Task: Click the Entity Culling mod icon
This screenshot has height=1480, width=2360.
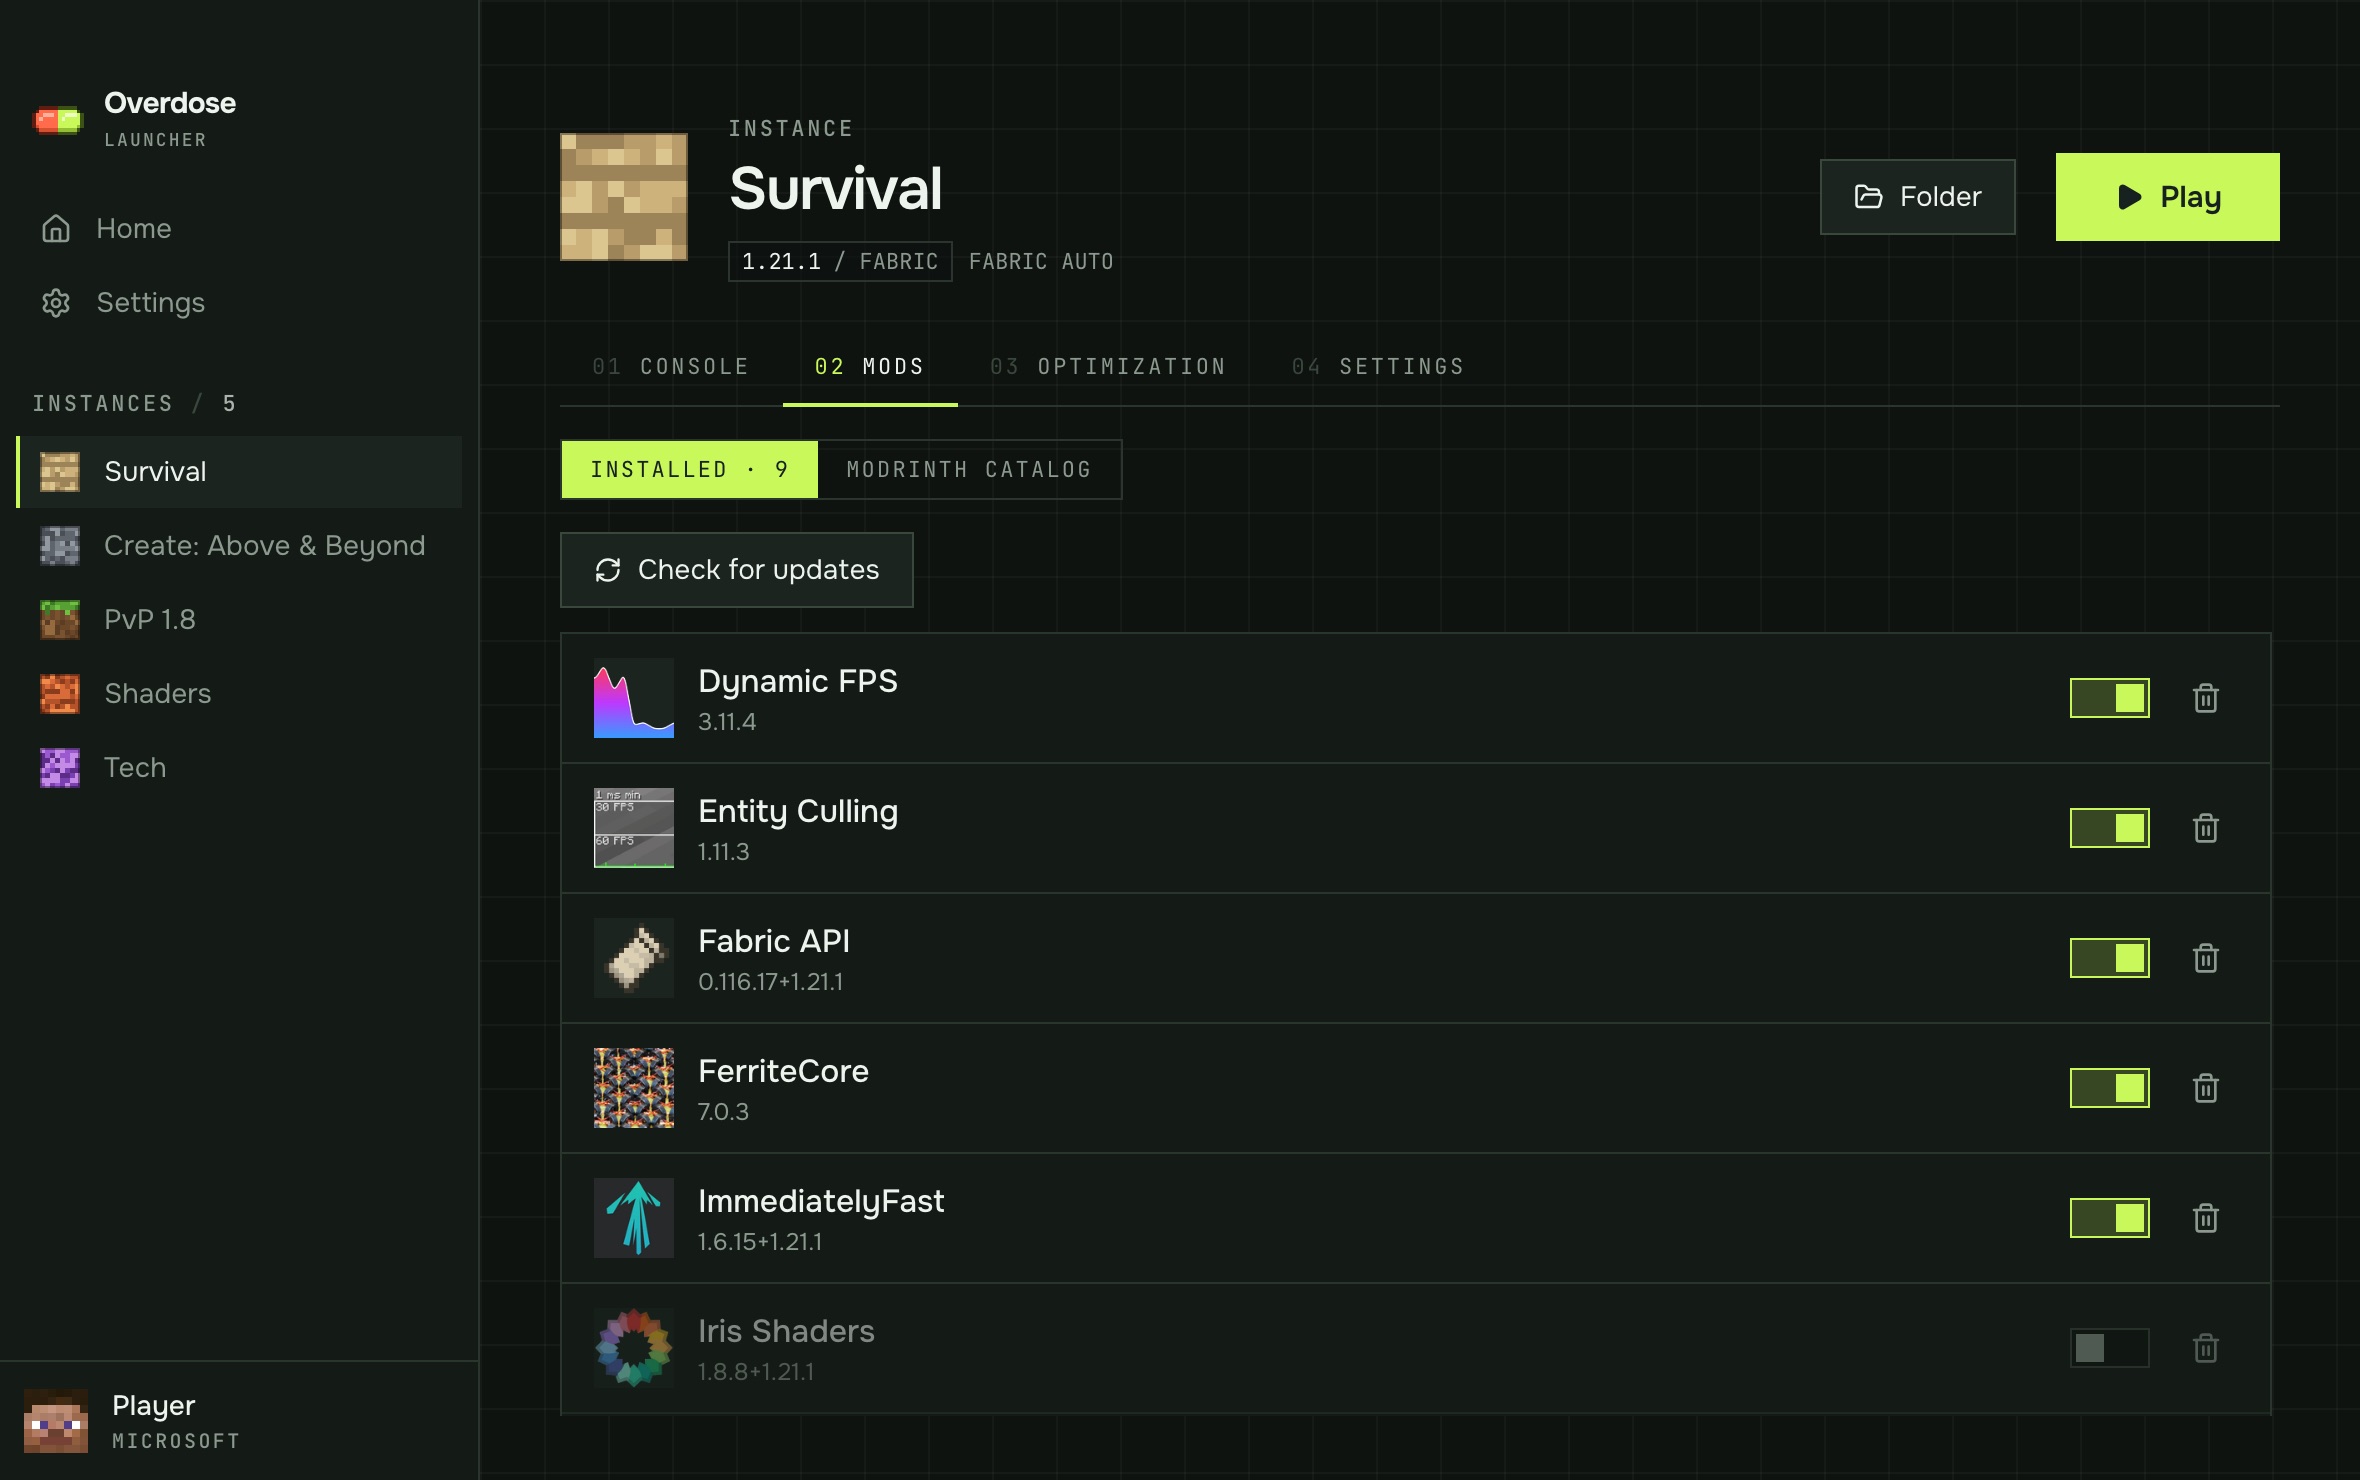Action: [634, 828]
